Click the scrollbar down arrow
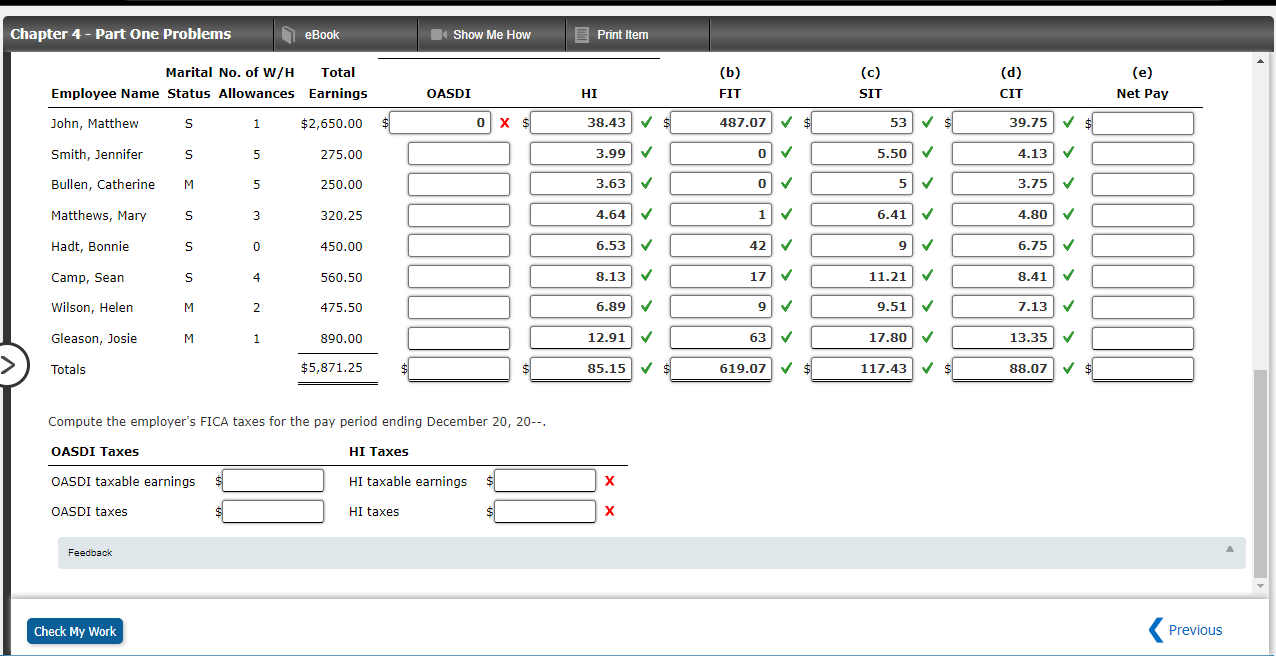Screen dimensions: 1276x656 pyautogui.click(x=1260, y=586)
